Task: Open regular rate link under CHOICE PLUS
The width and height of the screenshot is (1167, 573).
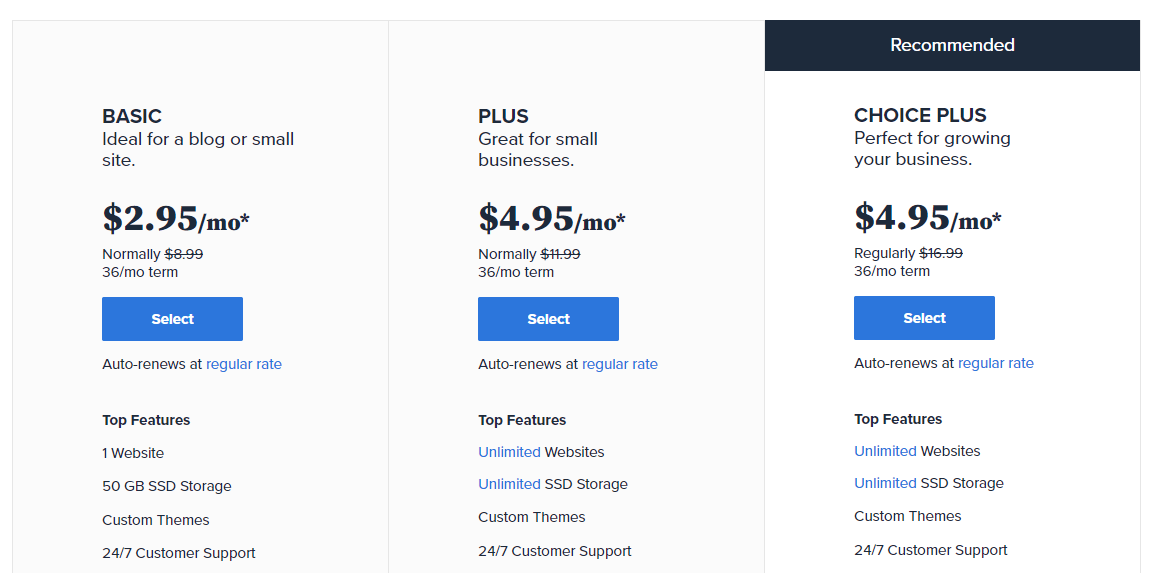Action: pyautogui.click(x=996, y=363)
